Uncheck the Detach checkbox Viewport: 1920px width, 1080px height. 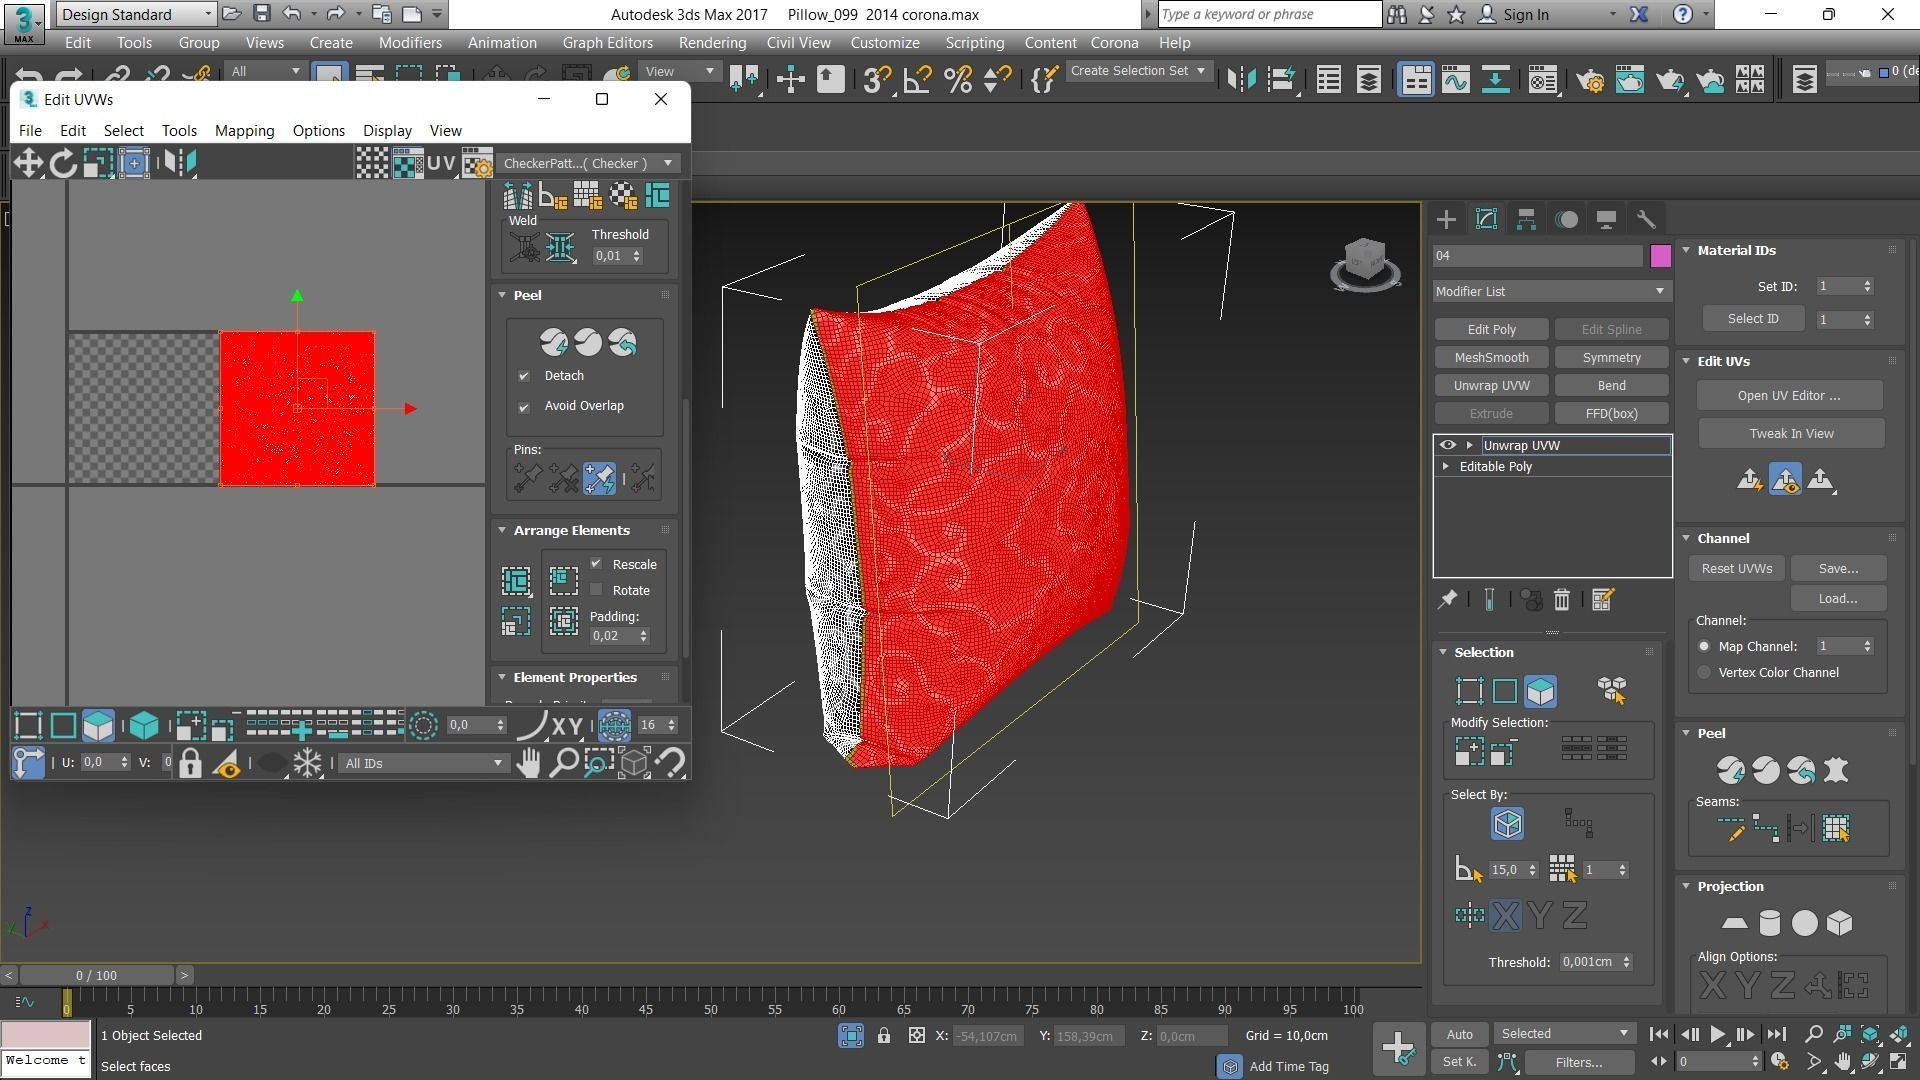click(524, 376)
